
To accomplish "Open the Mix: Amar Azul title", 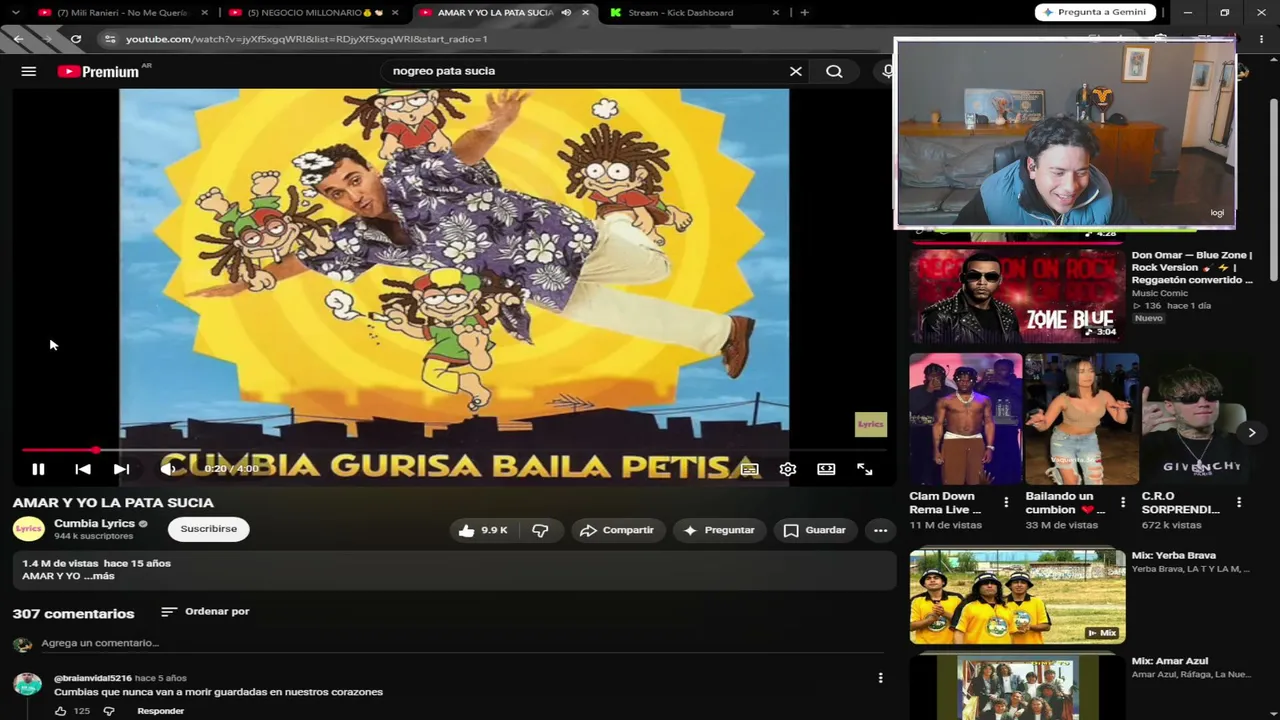I will click(x=1170, y=661).
